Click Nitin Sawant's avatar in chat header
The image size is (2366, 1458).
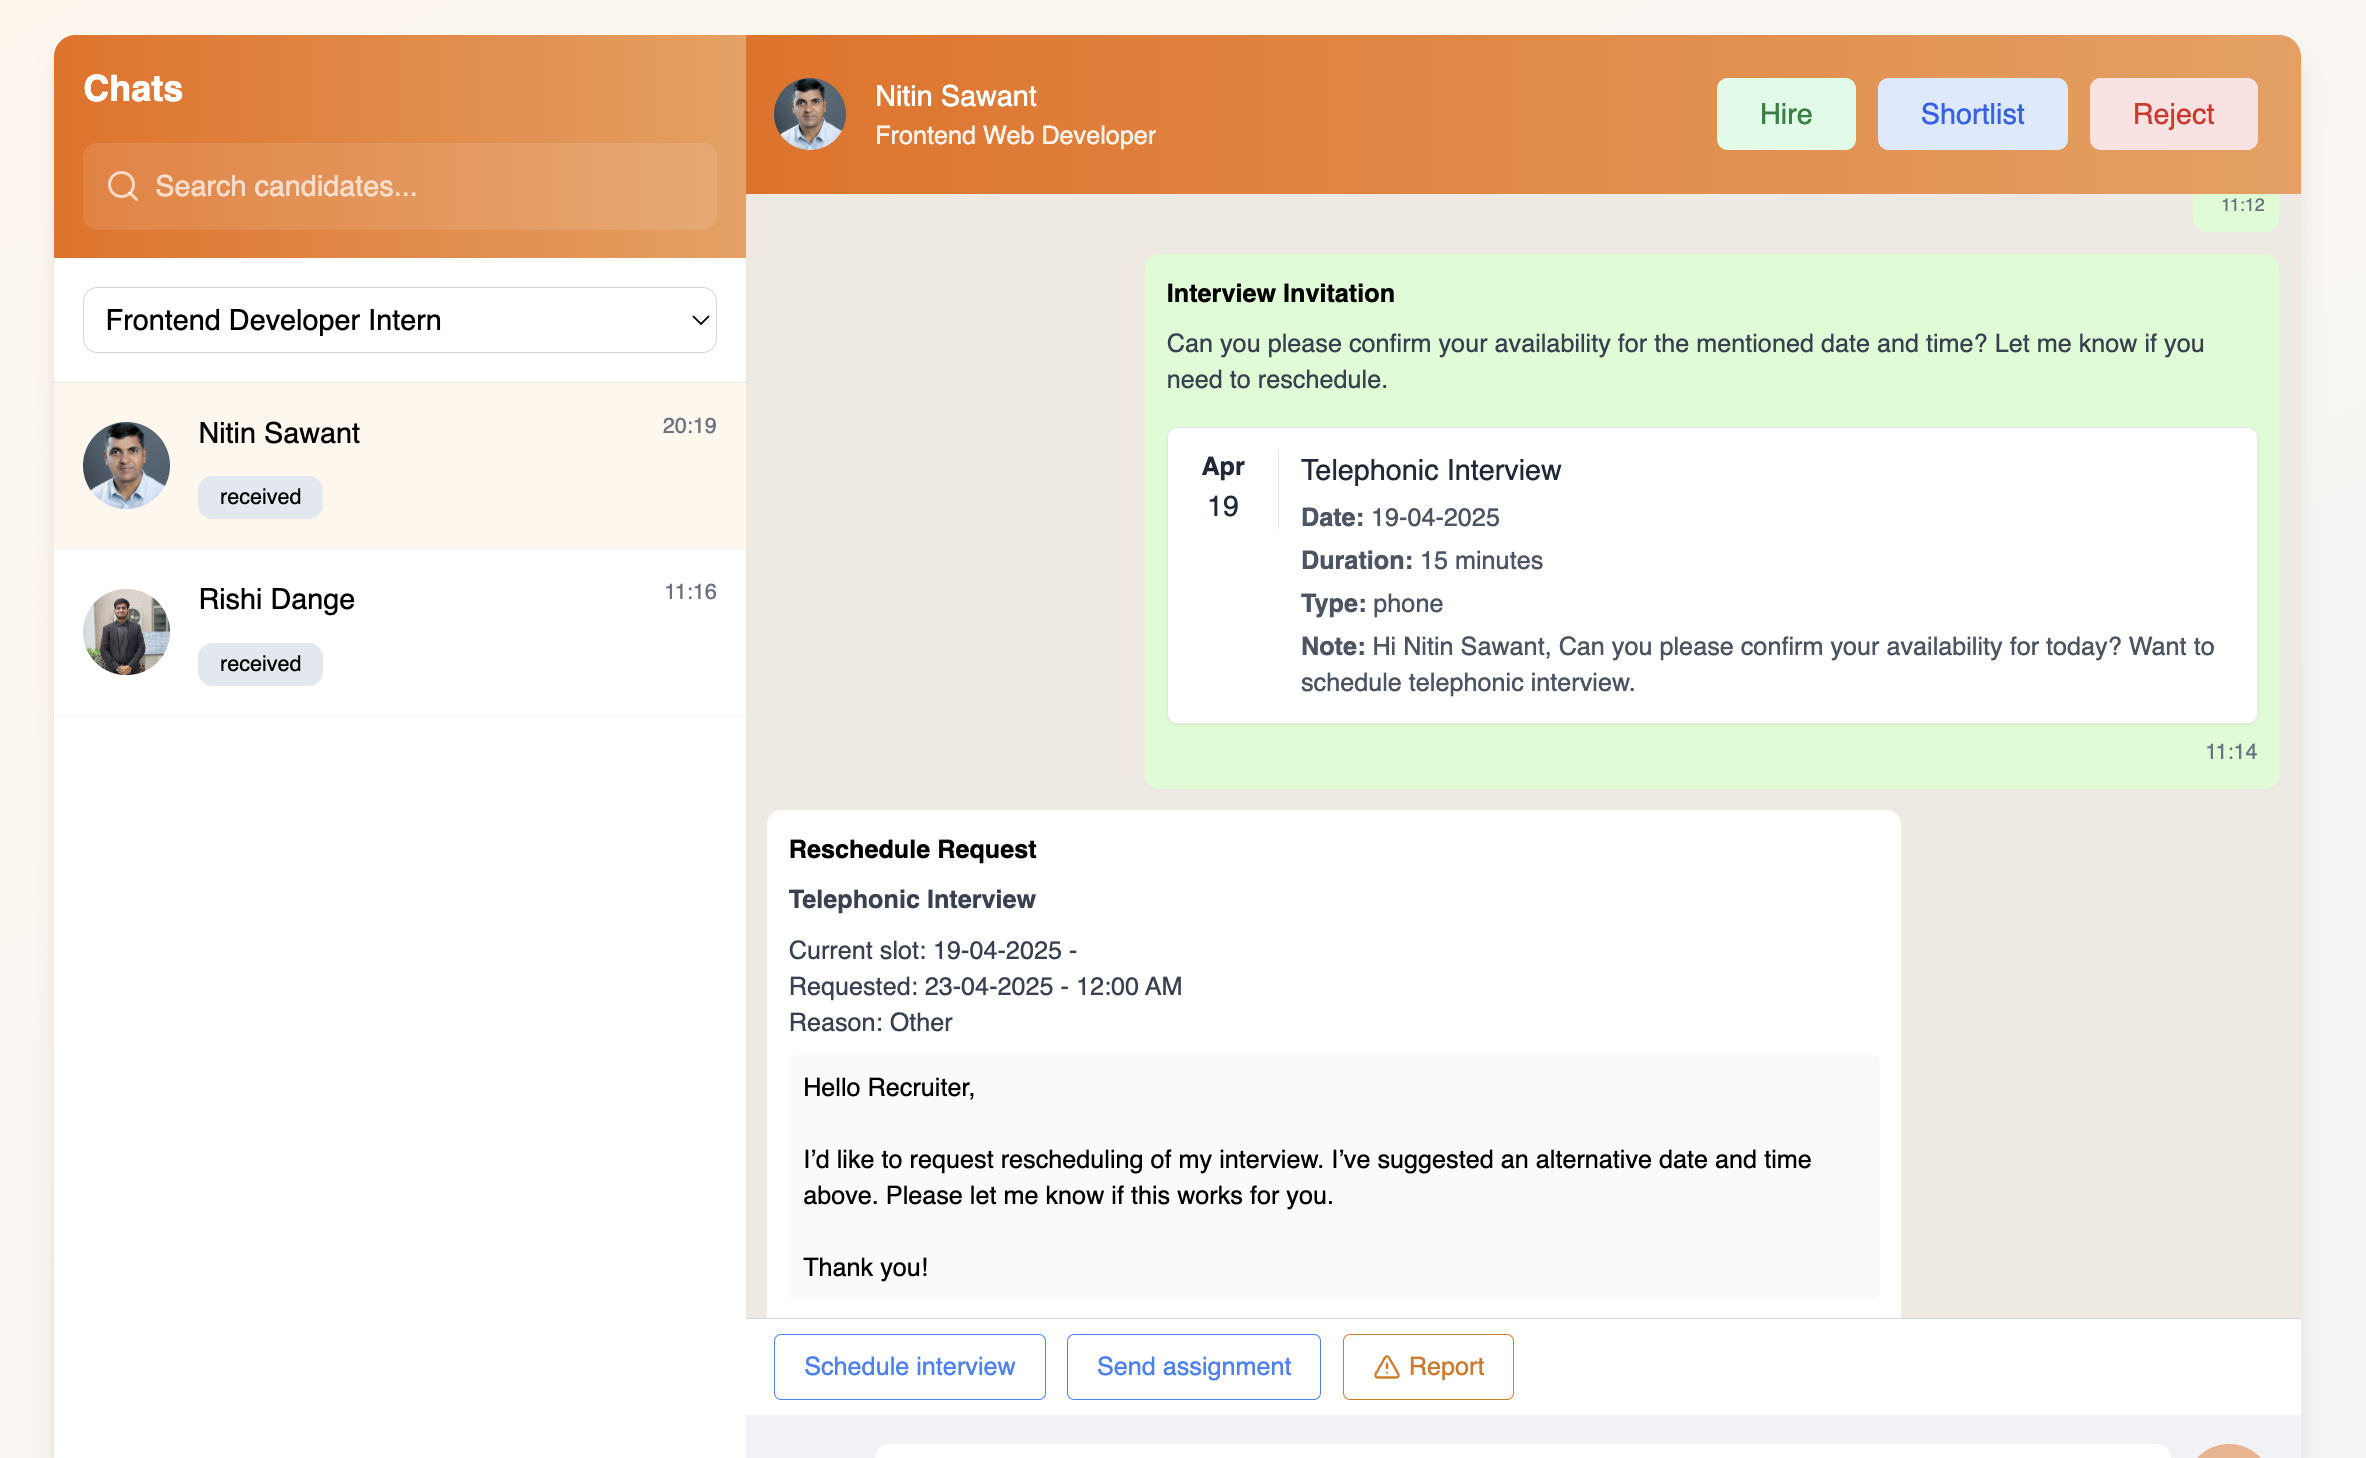[x=809, y=114]
